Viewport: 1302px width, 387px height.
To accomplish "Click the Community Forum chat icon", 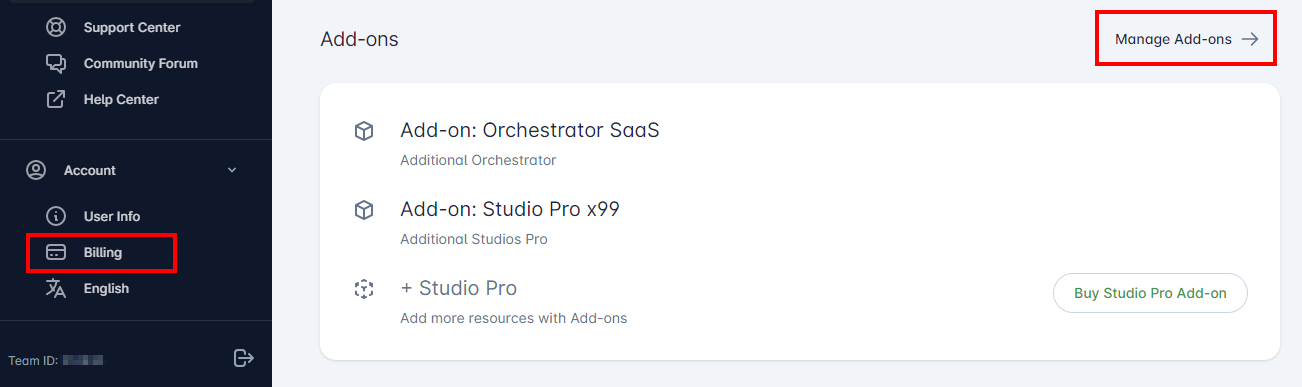I will tap(56, 63).
